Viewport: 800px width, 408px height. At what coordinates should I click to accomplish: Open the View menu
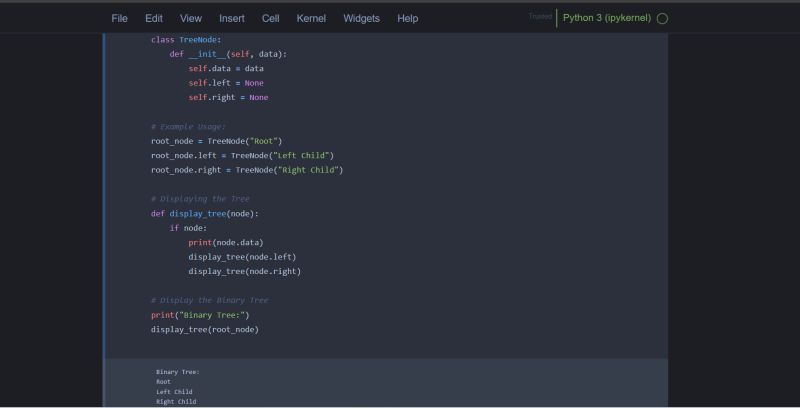point(190,18)
